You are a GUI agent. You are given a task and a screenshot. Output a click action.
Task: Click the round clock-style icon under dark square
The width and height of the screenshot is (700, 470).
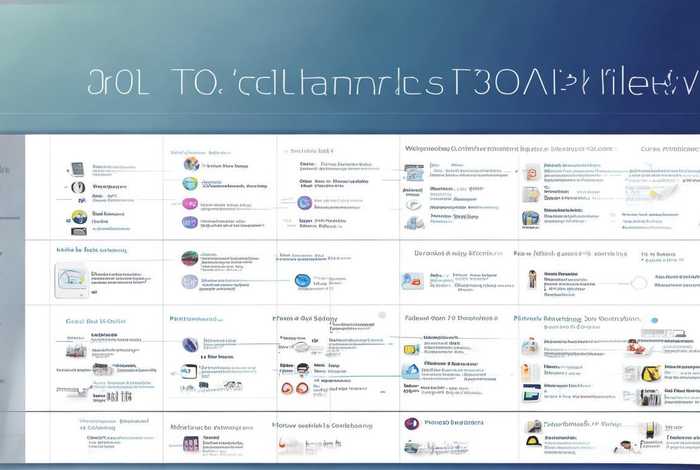[78, 187]
